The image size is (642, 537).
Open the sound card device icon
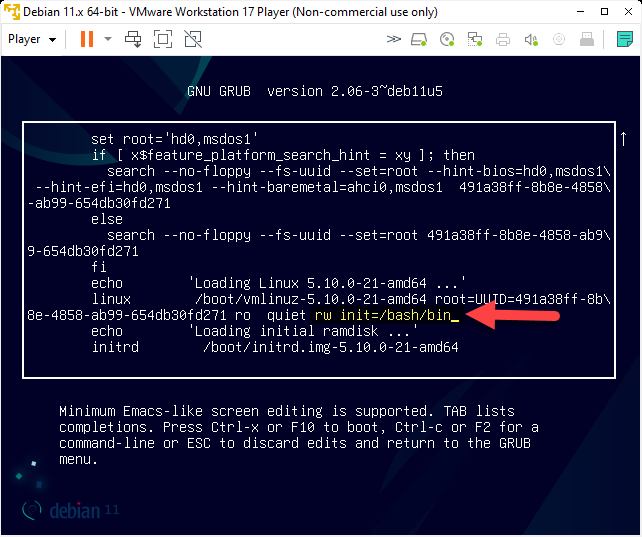pos(531,39)
